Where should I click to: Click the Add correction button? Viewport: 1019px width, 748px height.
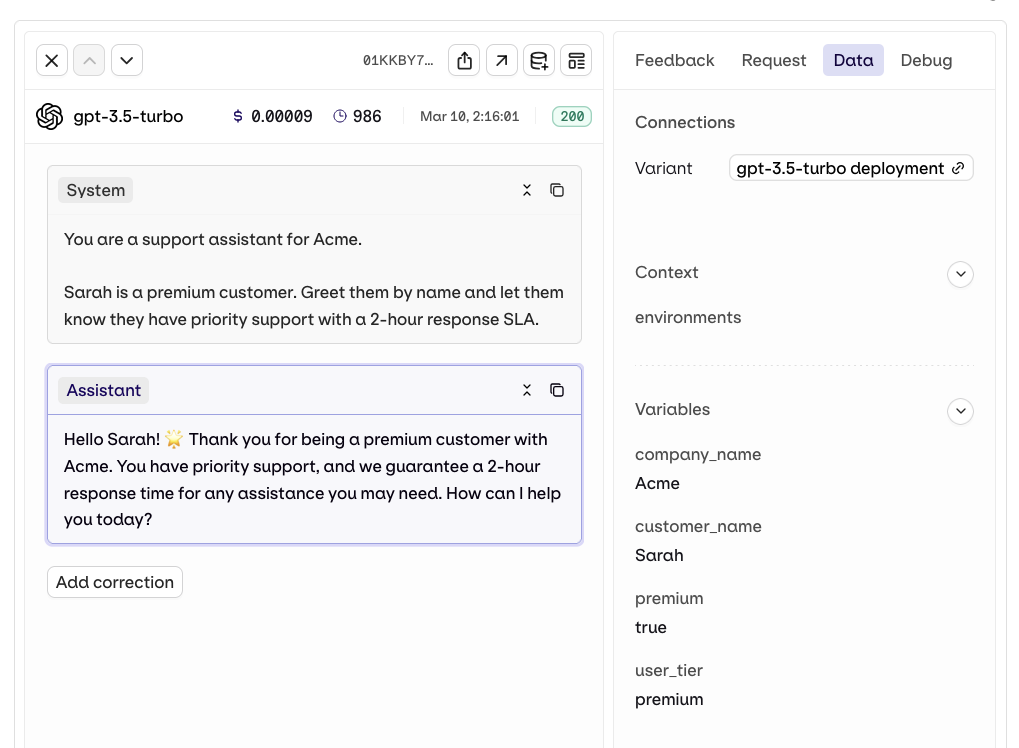[115, 582]
